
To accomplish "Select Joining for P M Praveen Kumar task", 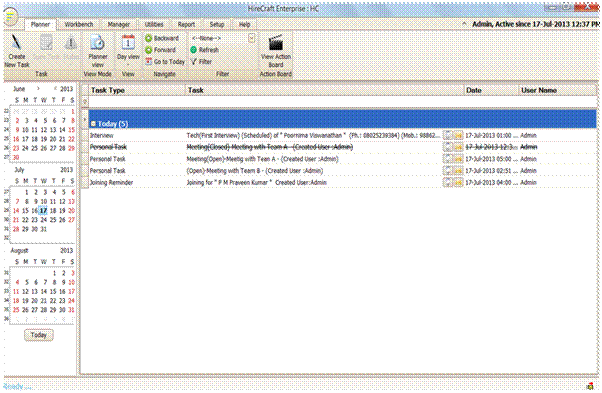I will [x=256, y=182].
